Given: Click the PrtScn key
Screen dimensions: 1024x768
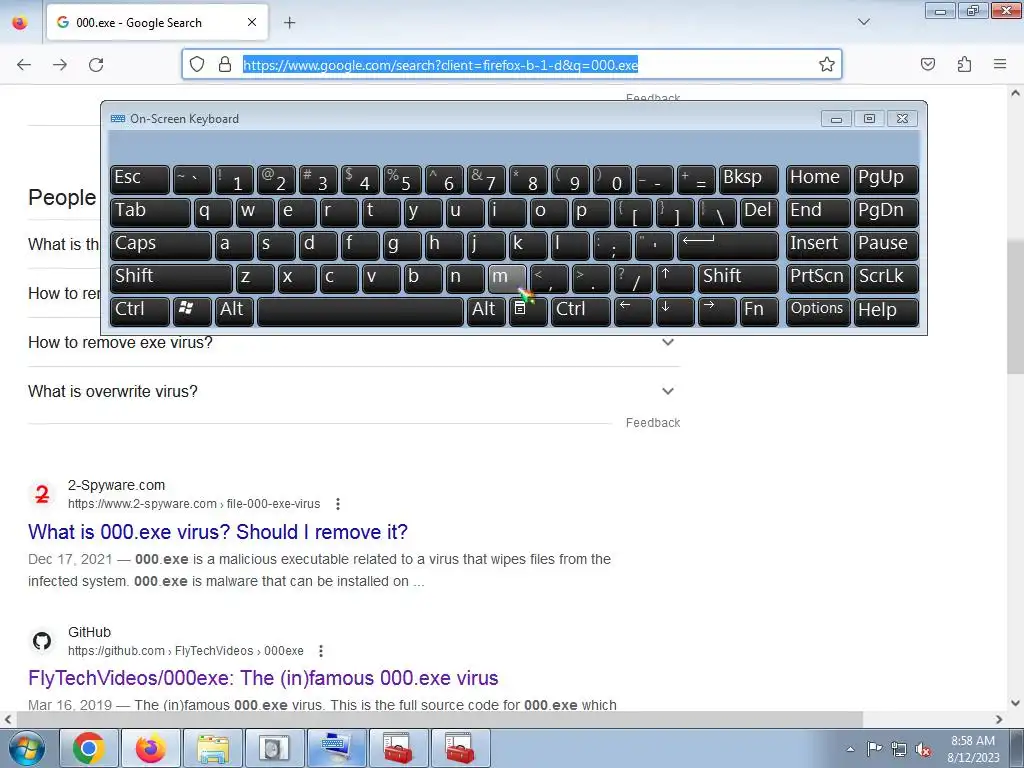Looking at the screenshot, I should tap(818, 278).
